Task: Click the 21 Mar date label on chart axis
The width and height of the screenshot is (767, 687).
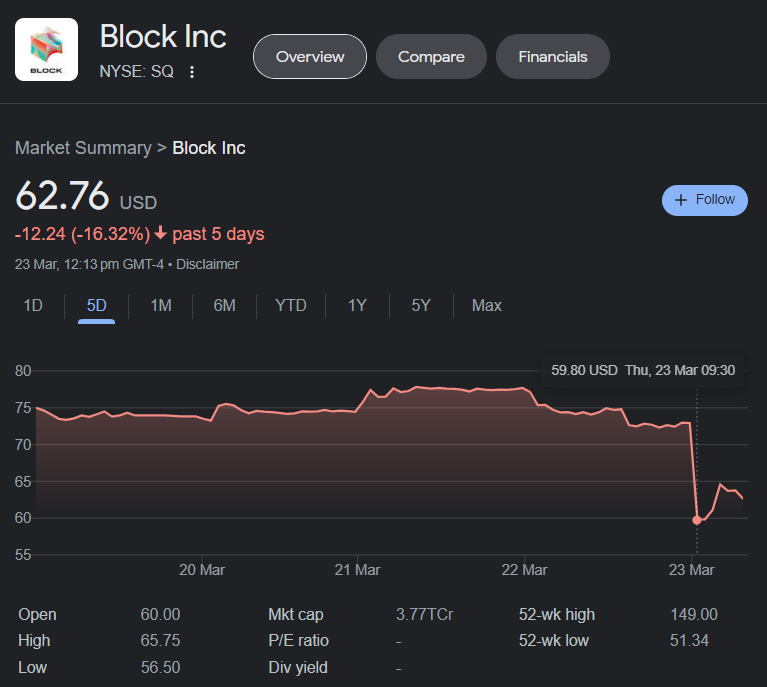Action: pos(357,570)
